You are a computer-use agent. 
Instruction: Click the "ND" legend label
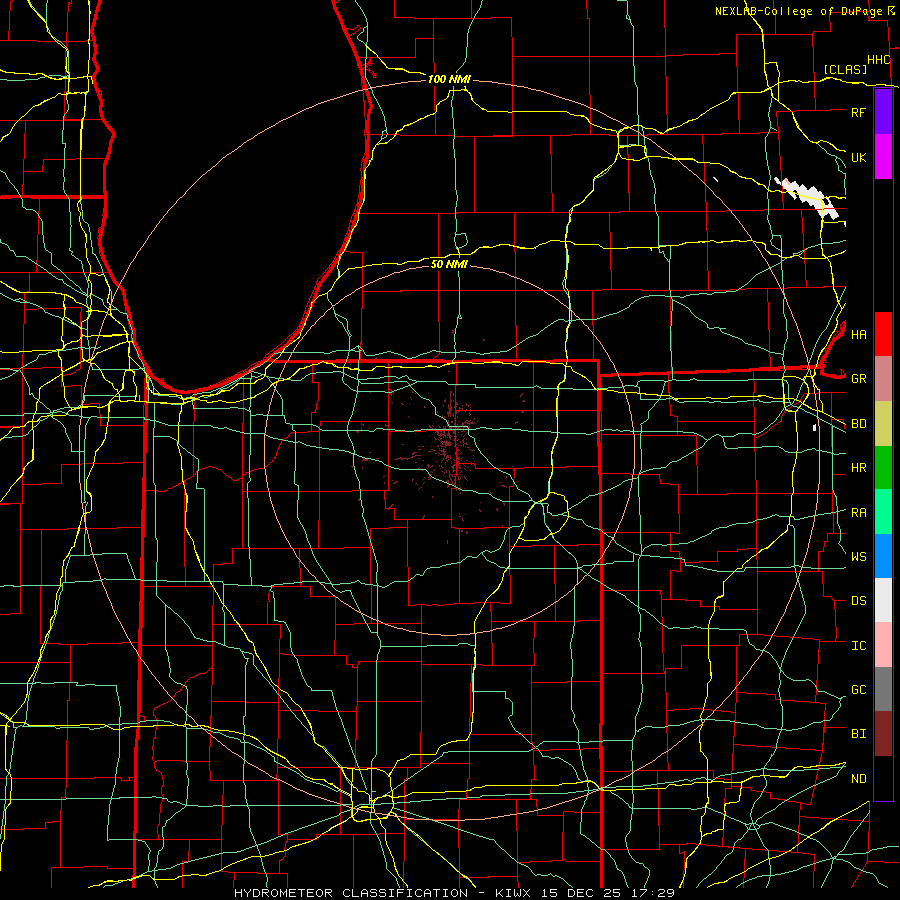[858, 779]
